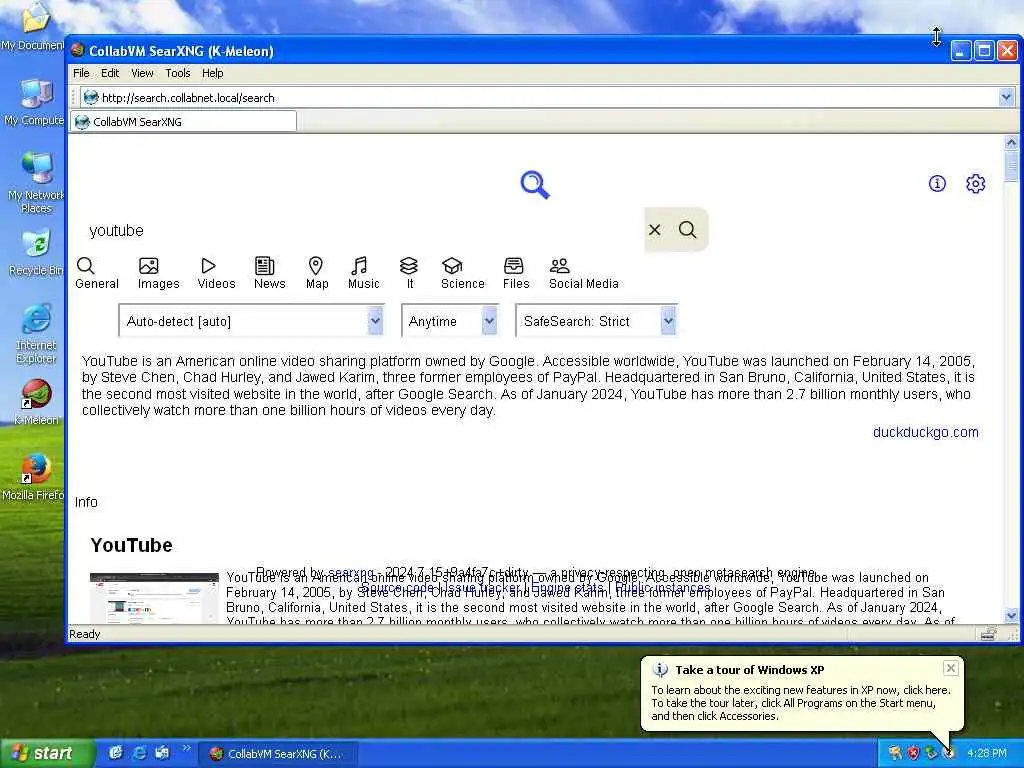1024x768 pixels.
Task: Select My Computer desktop icon
Action: [x=34, y=103]
